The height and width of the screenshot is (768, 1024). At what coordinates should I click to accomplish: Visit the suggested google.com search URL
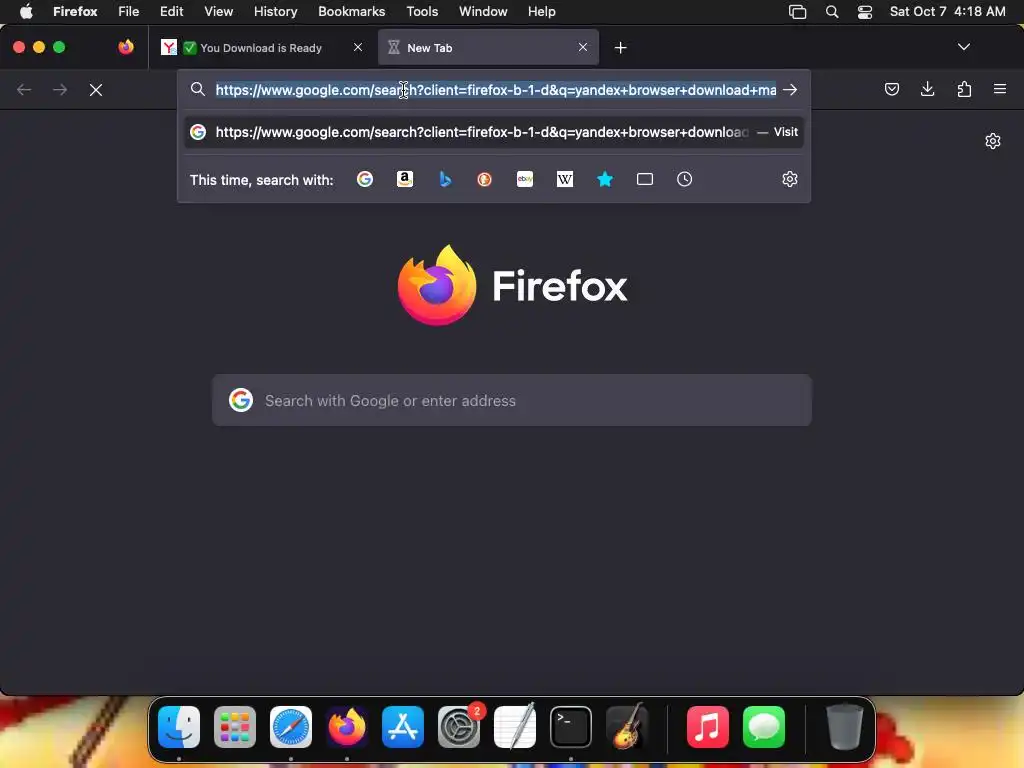[x=494, y=132]
